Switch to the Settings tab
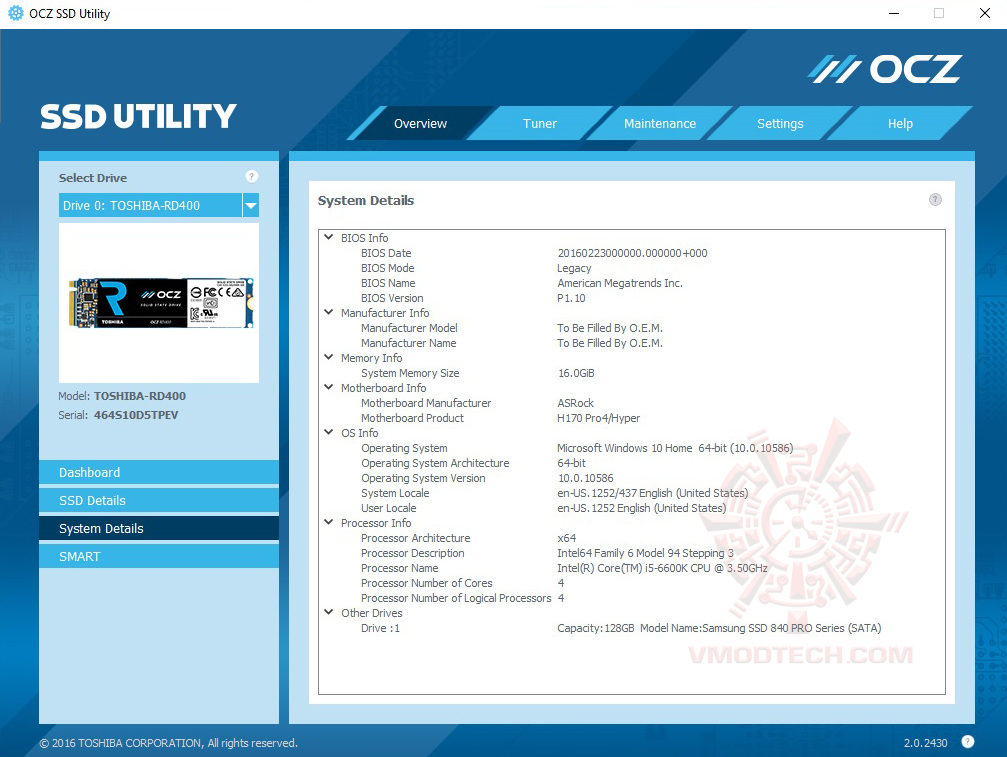The image size is (1007, 757). click(x=780, y=123)
